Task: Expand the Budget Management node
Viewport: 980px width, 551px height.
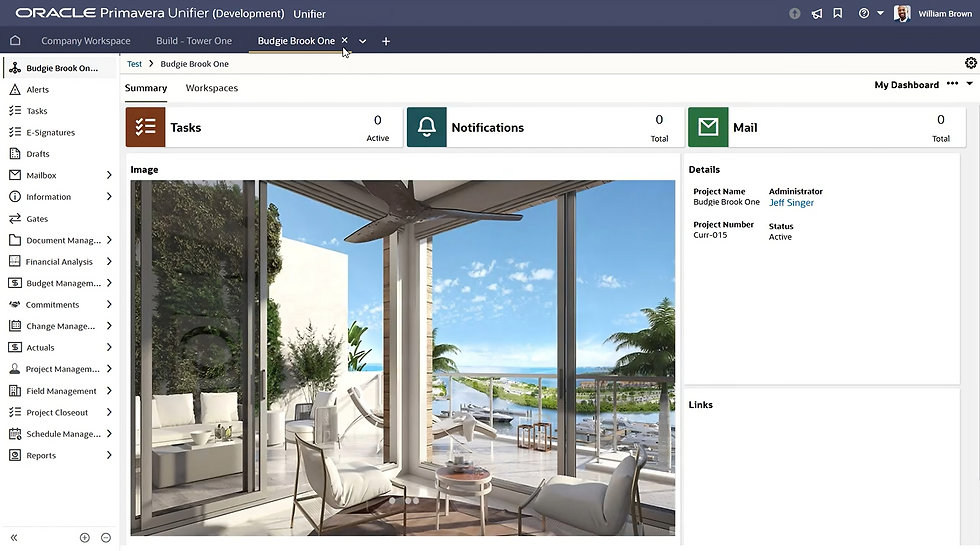Action: point(109,282)
